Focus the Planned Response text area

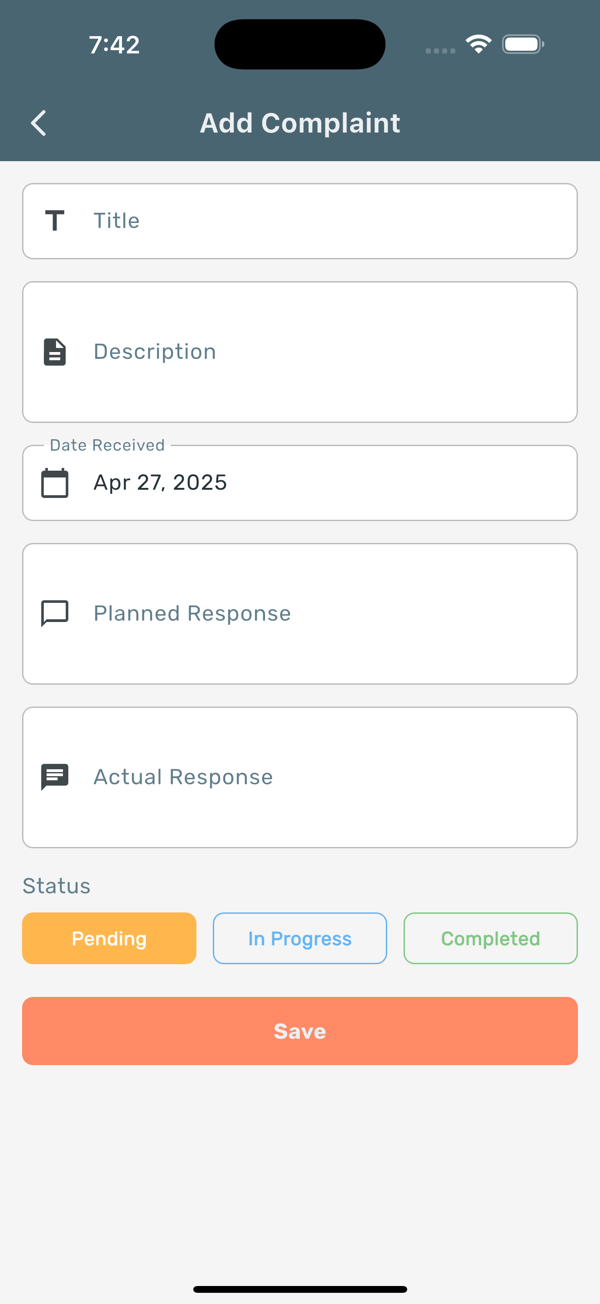[300, 614]
